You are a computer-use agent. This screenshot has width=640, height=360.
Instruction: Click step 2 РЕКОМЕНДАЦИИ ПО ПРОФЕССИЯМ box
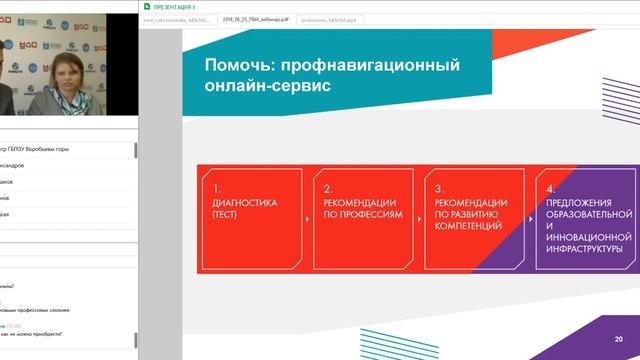tap(363, 219)
